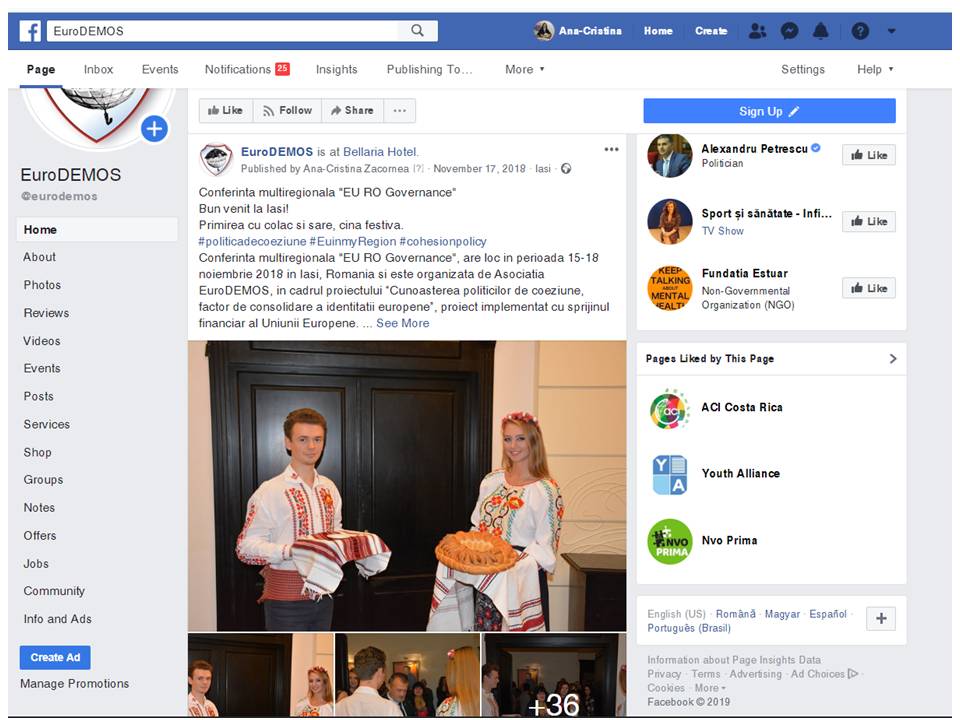The width and height of the screenshot is (960, 720).
Task: Like the Fundatia Estuar page
Action: (x=869, y=288)
